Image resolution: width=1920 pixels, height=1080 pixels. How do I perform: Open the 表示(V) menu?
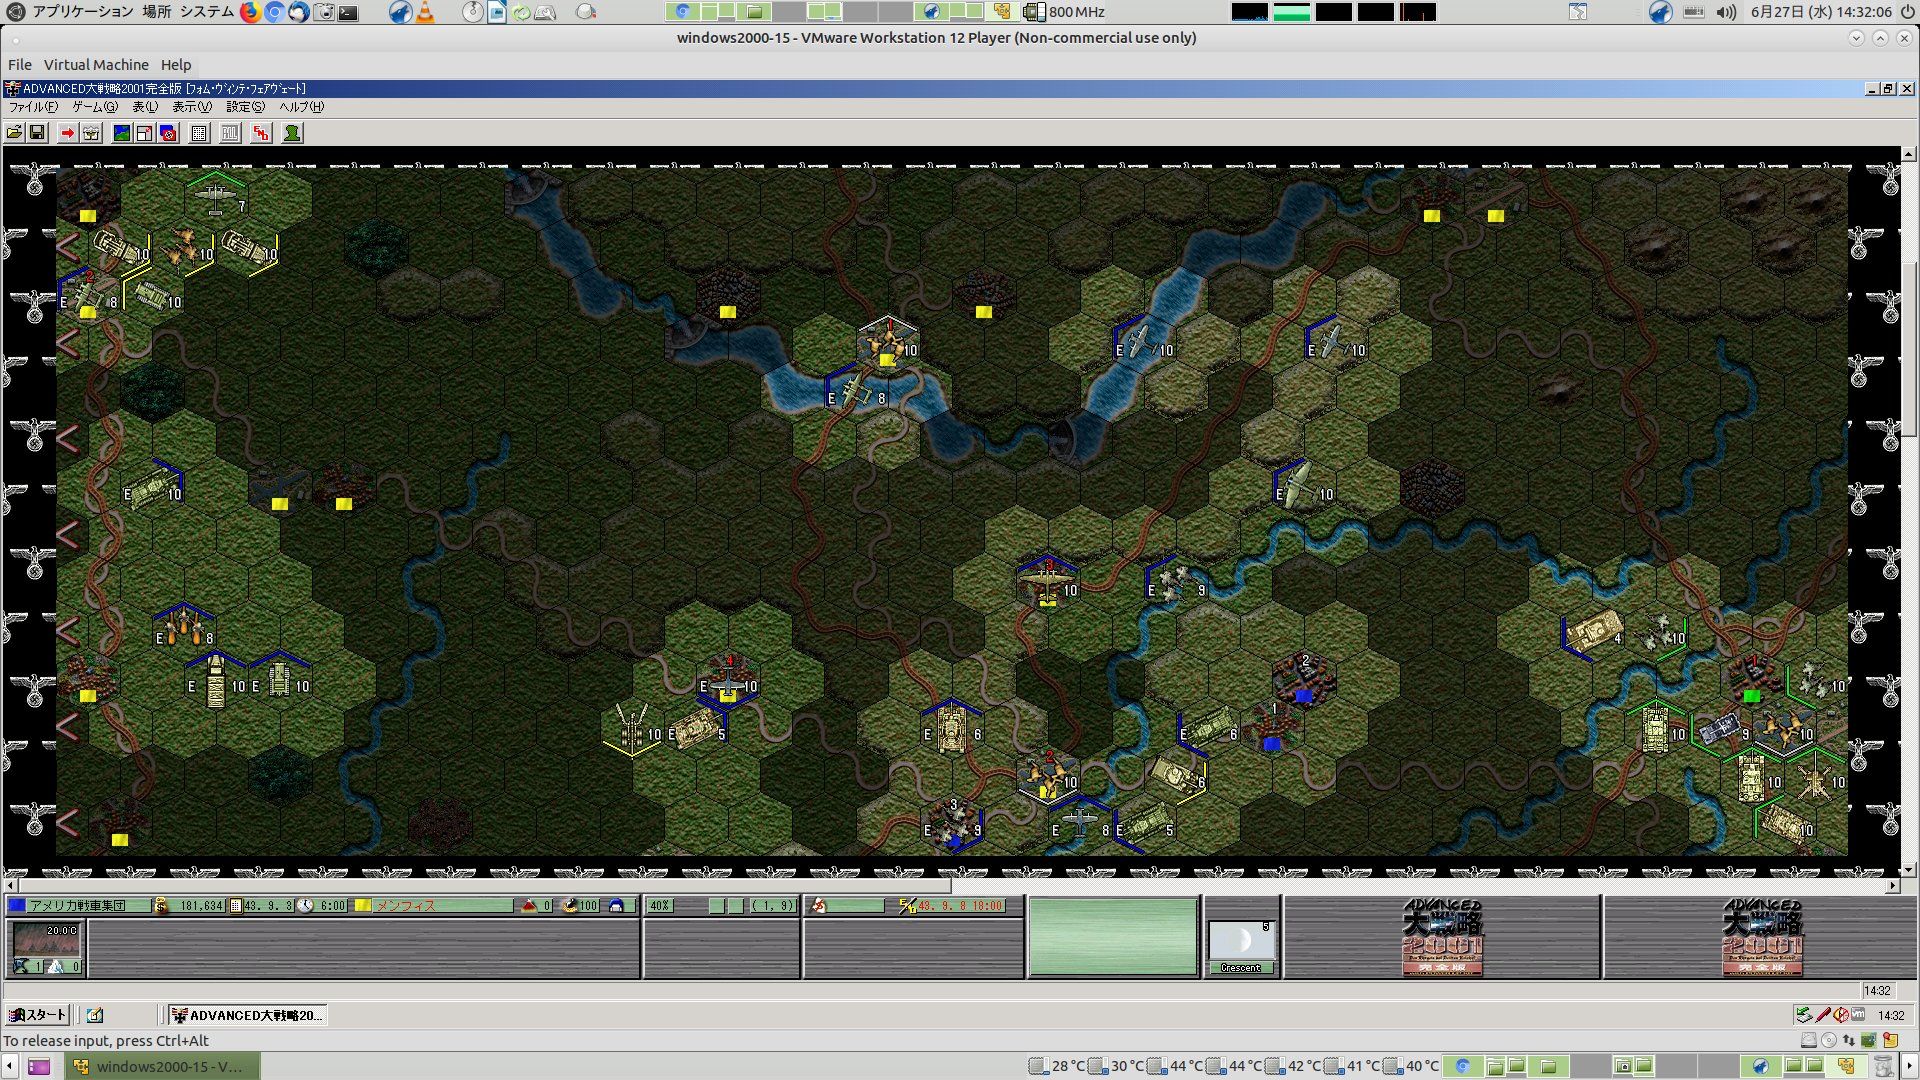[x=191, y=107]
